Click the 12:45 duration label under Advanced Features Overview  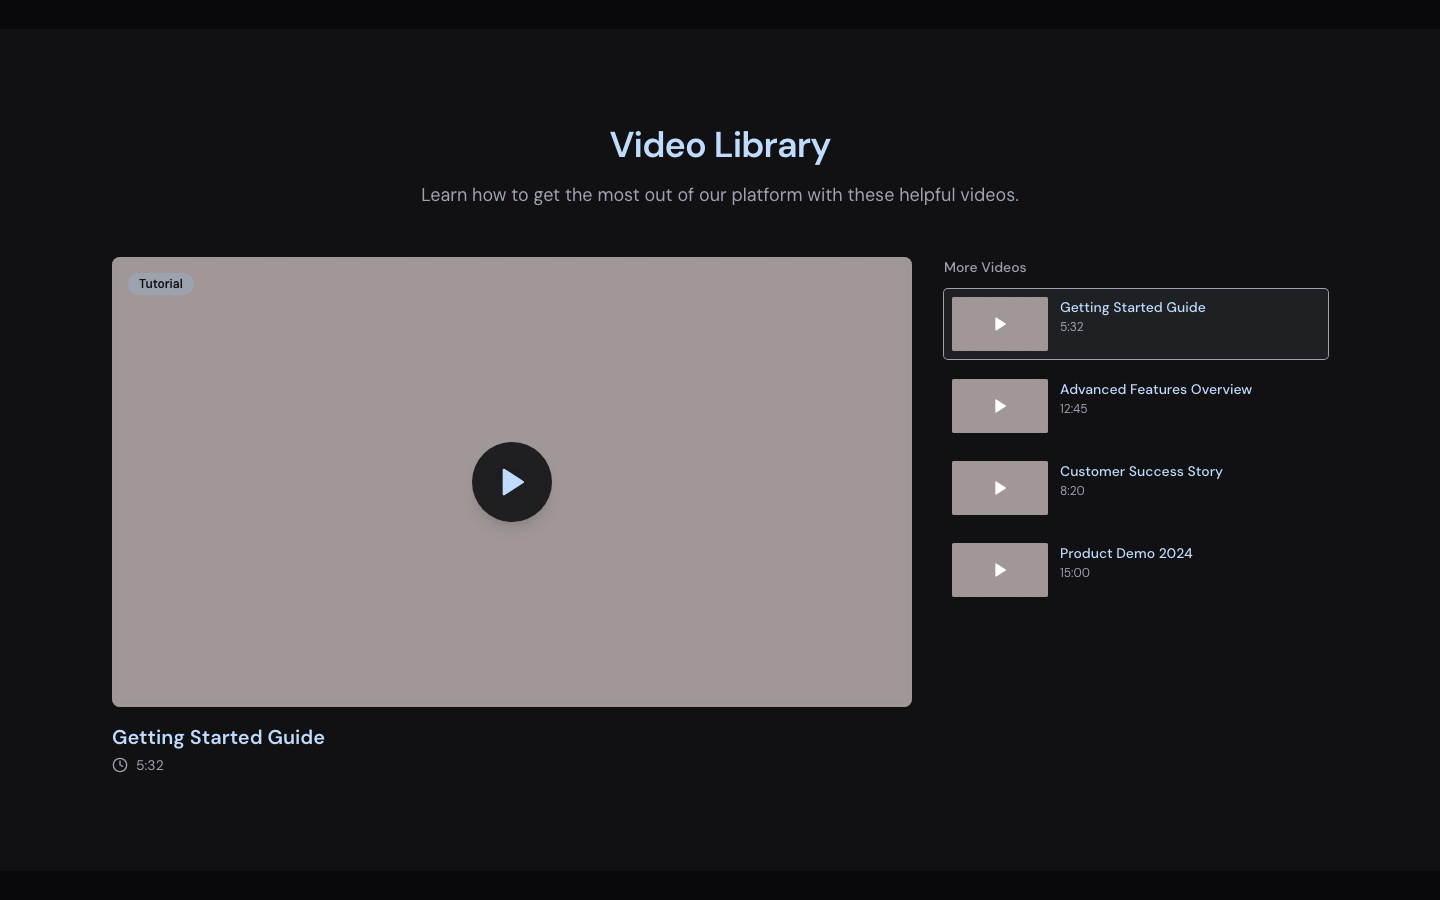(1073, 409)
